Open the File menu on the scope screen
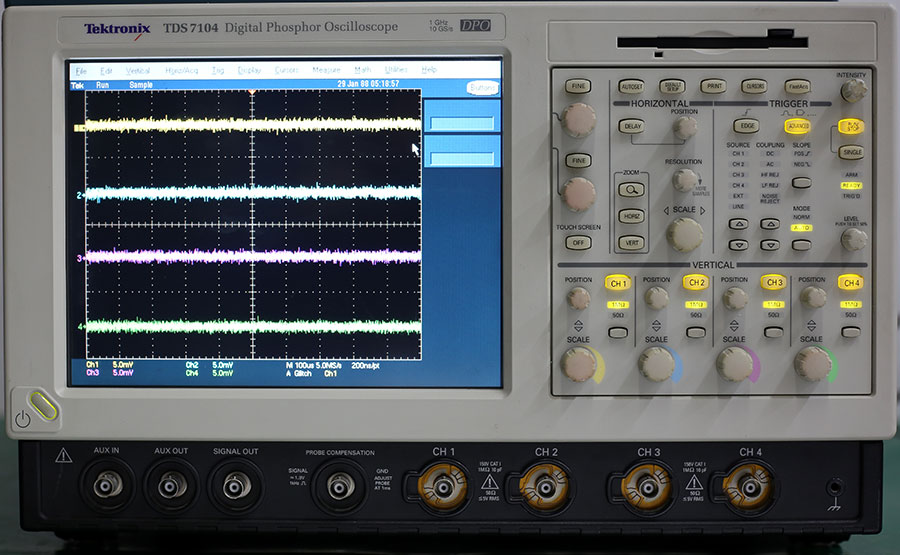 (x=81, y=71)
